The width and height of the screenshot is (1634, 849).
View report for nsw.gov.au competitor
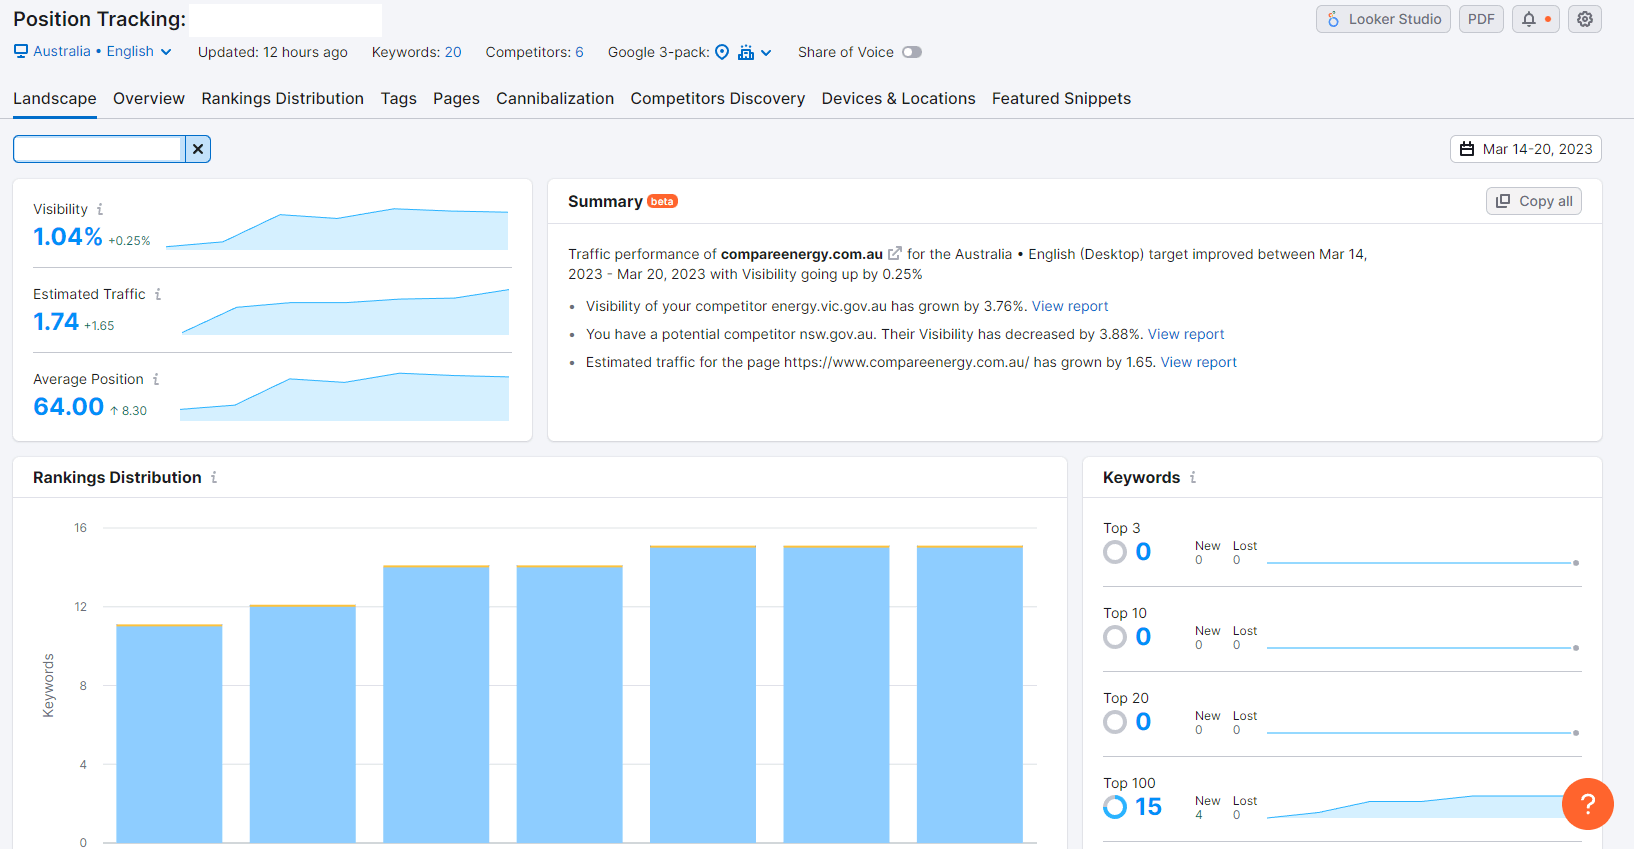click(1186, 334)
